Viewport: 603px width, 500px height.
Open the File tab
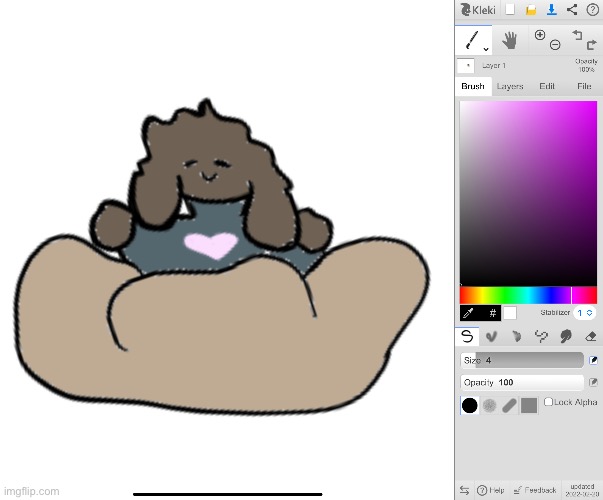[584, 86]
